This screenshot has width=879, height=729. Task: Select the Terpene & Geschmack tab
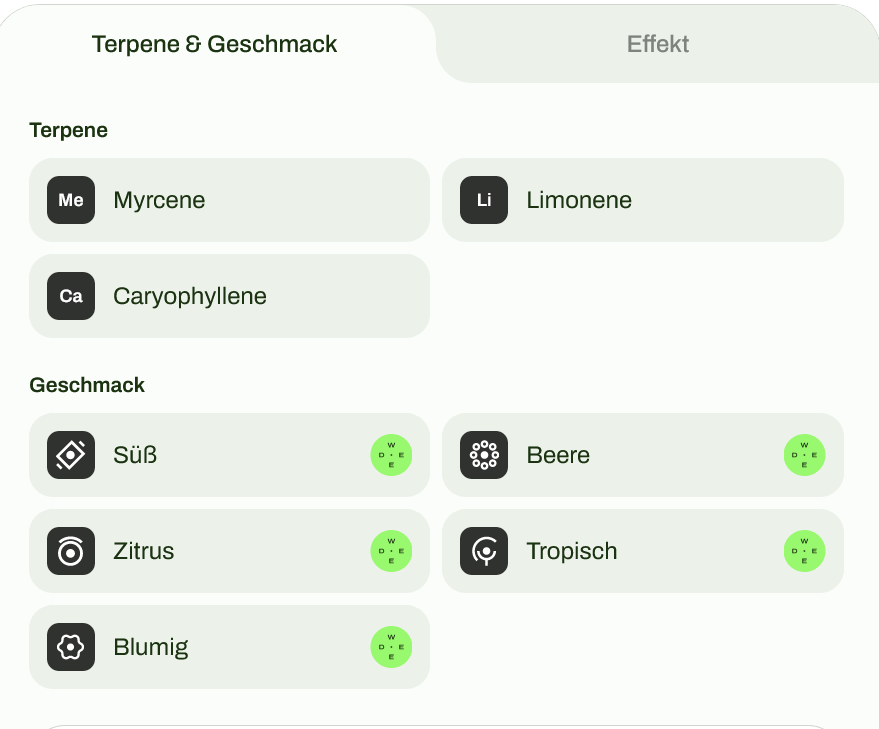tap(215, 44)
